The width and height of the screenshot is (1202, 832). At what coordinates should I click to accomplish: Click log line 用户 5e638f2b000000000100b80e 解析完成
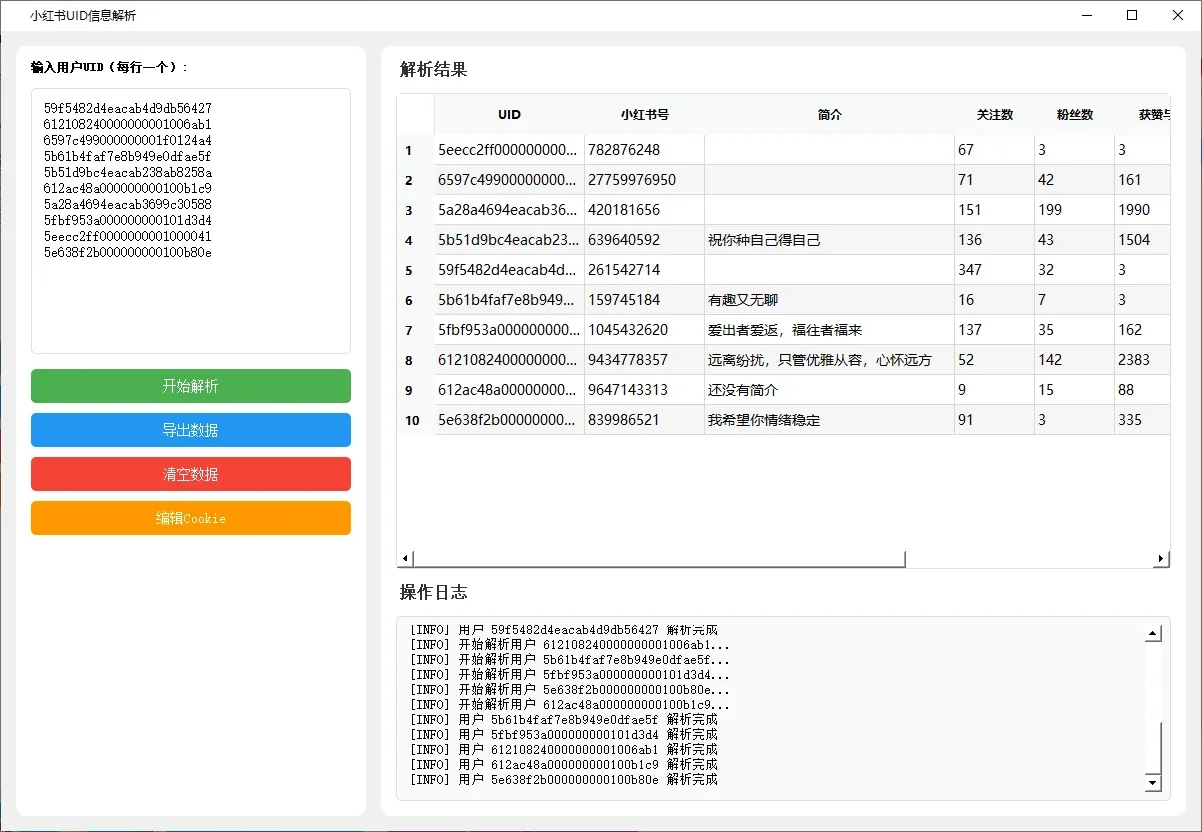pos(564,779)
